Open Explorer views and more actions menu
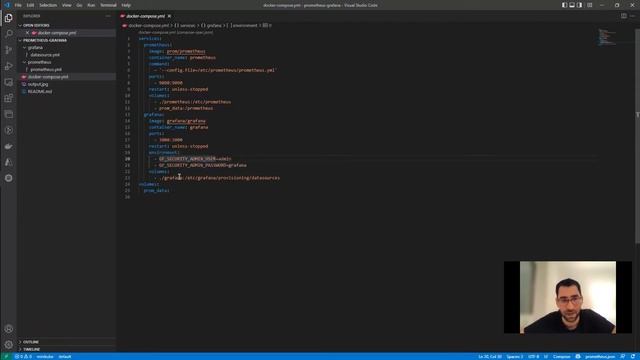 108,16
